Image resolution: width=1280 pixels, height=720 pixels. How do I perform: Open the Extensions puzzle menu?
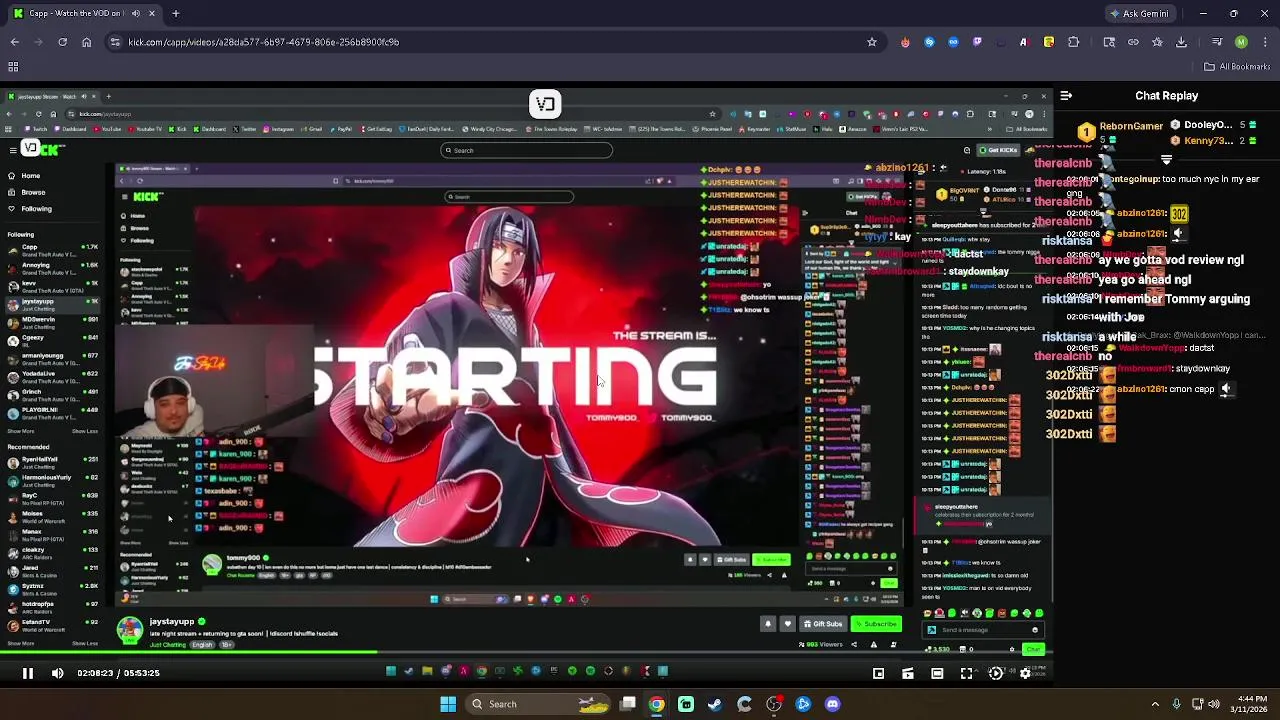tap(1073, 42)
